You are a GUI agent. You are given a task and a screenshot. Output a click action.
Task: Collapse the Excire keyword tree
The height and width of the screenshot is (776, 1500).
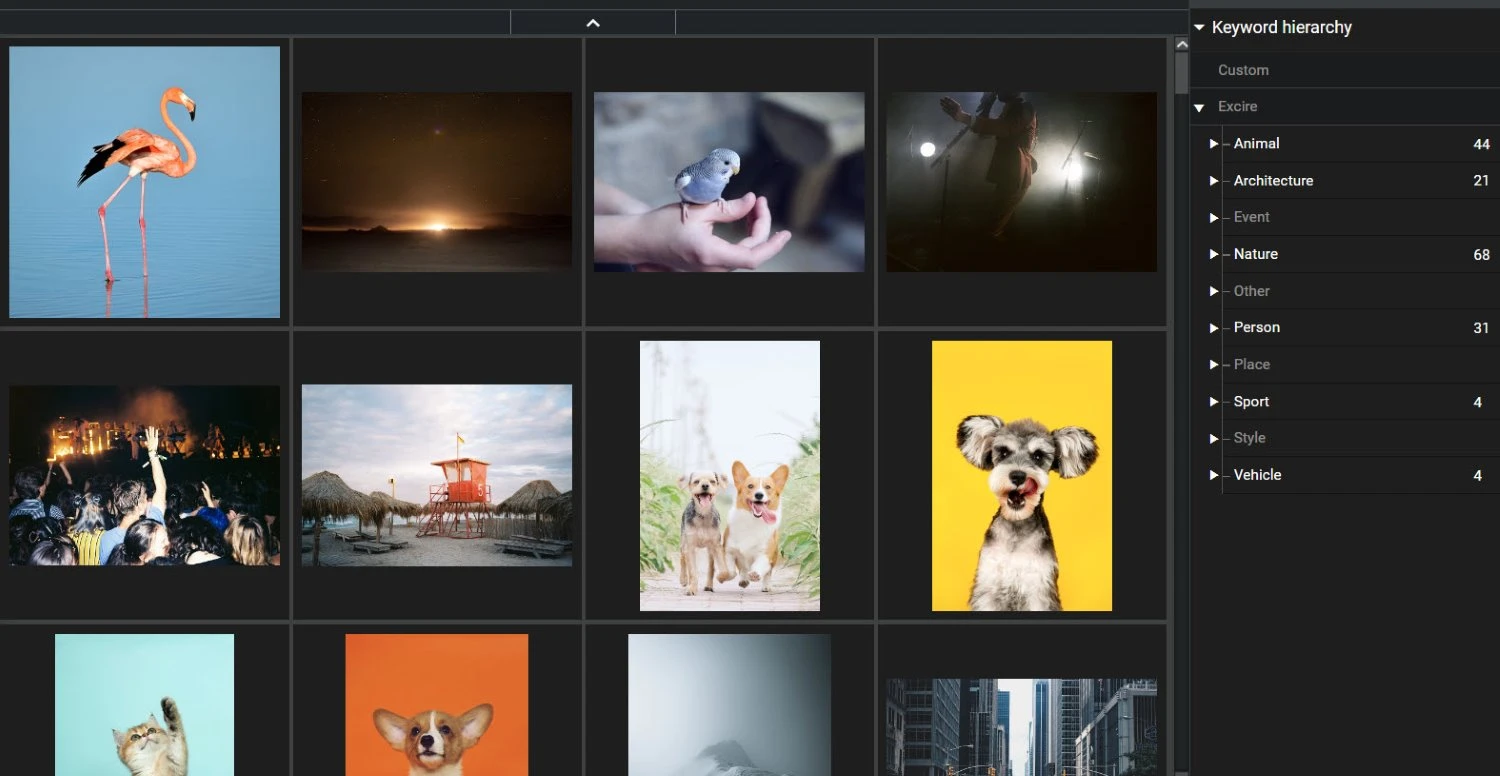coord(1199,106)
